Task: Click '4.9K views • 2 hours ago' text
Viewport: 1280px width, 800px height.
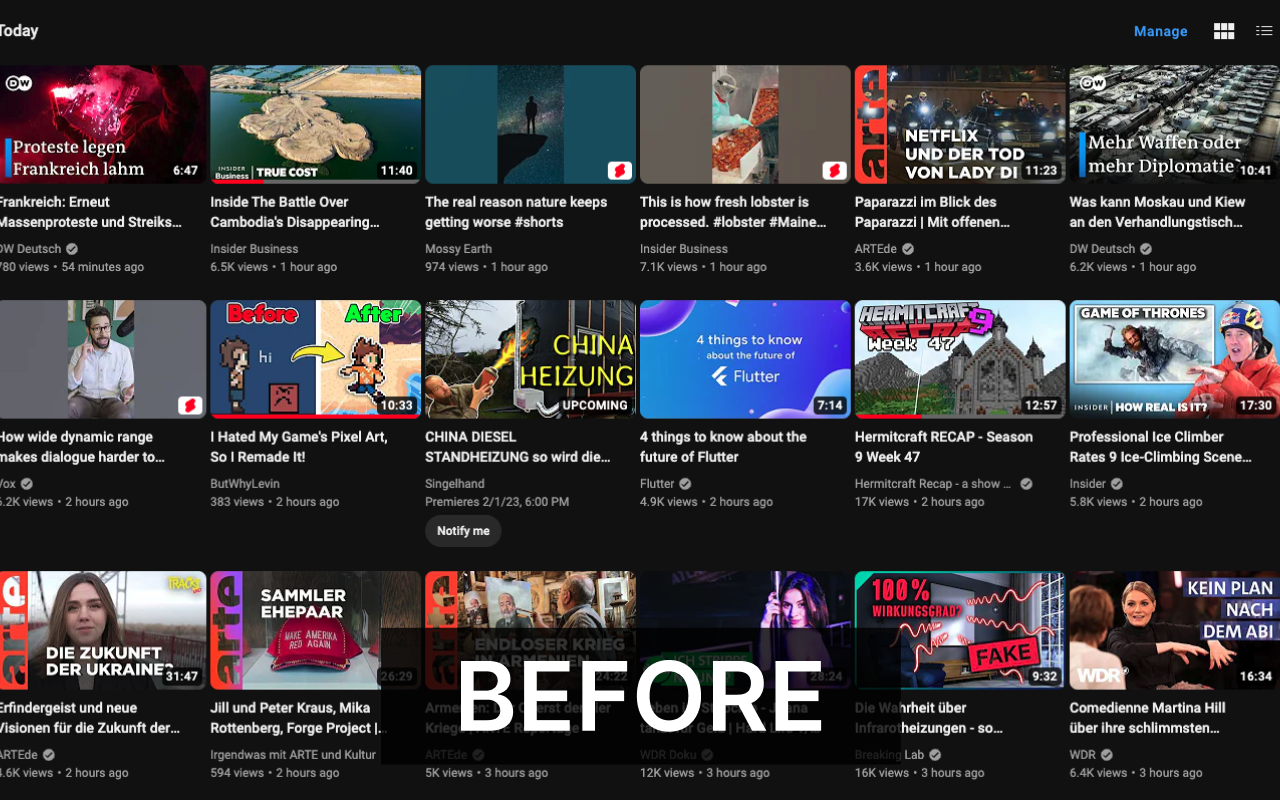Action: tap(706, 502)
